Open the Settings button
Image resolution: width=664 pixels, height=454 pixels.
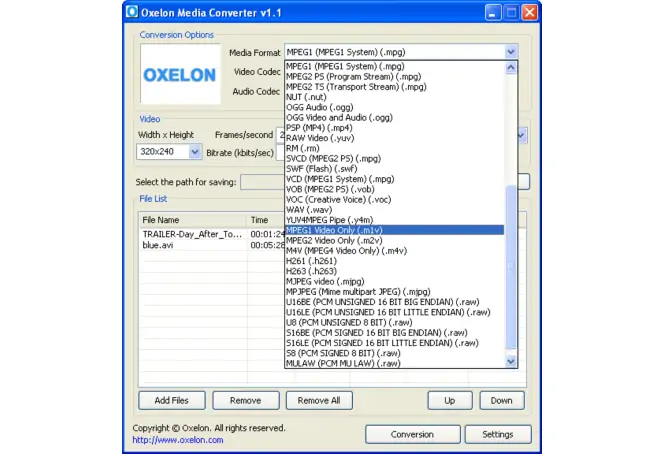click(498, 434)
